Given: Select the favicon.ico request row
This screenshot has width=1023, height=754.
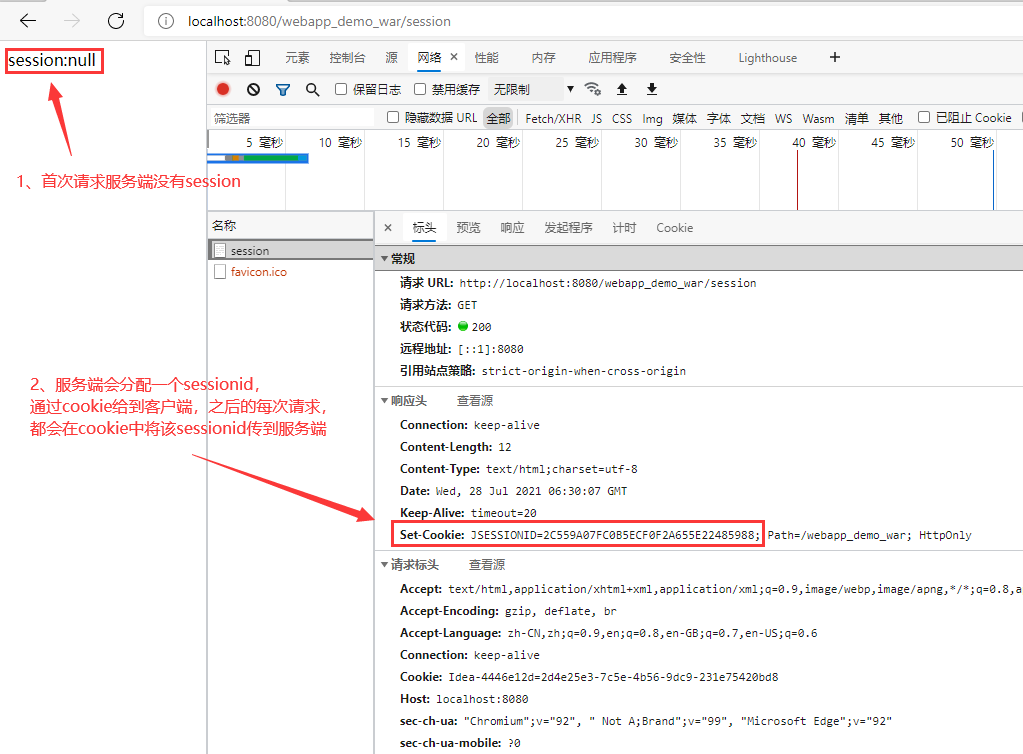Looking at the screenshot, I should pyautogui.click(x=291, y=272).
